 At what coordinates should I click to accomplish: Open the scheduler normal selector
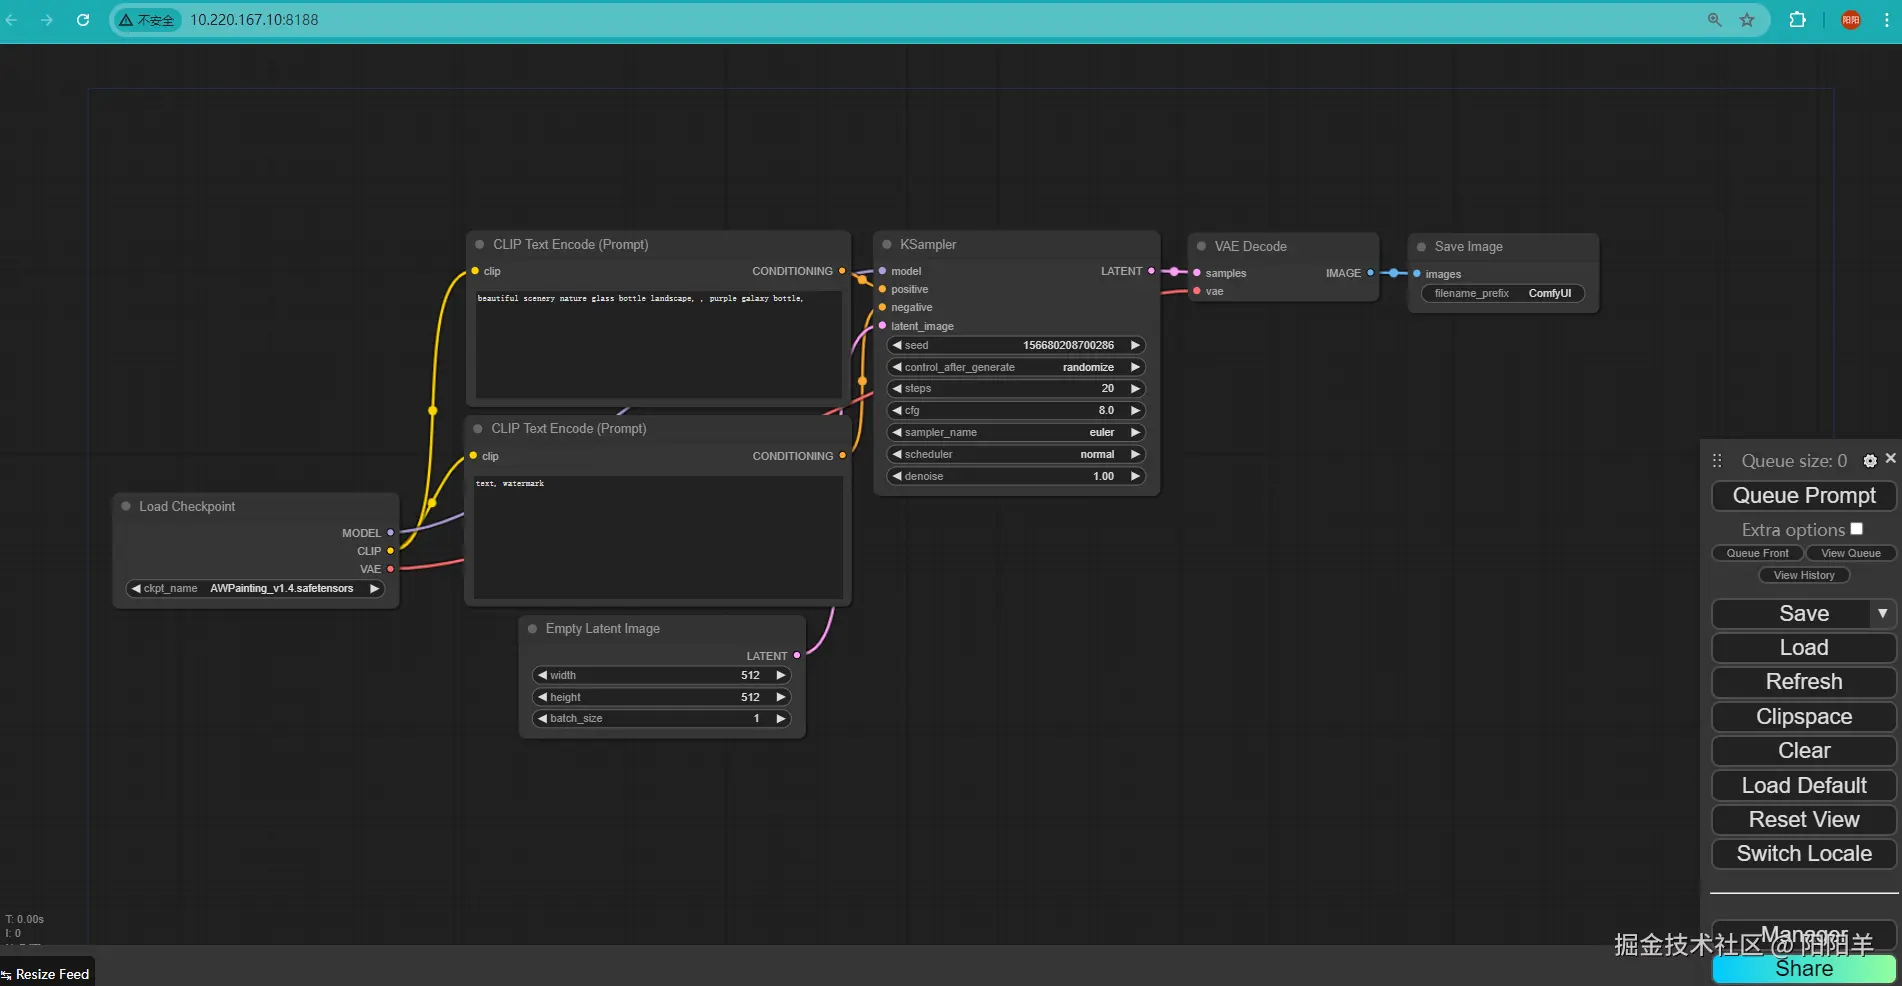pyautogui.click(x=1016, y=455)
